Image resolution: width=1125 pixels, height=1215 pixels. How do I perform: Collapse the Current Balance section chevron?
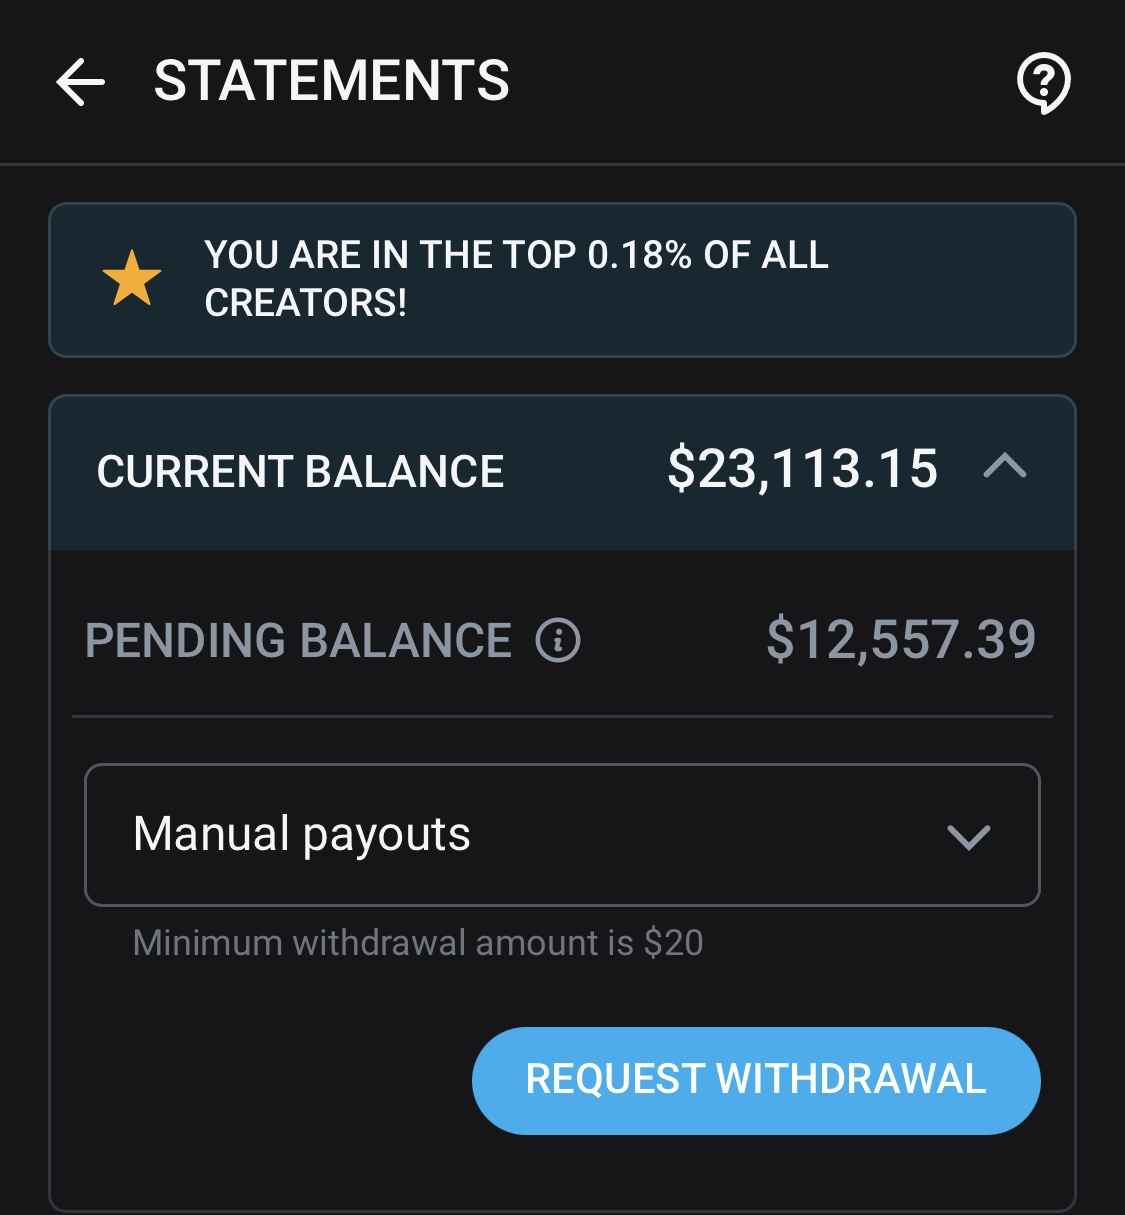coord(1005,467)
